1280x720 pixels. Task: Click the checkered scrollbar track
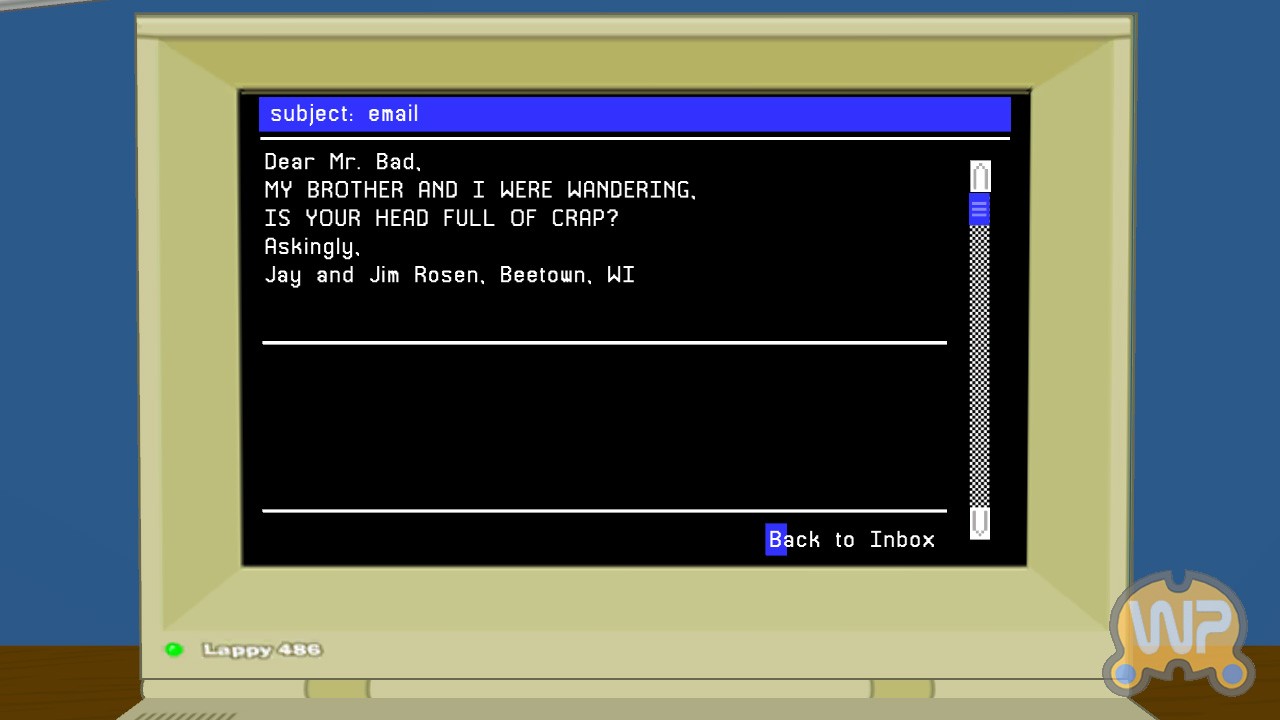pyautogui.click(x=980, y=370)
